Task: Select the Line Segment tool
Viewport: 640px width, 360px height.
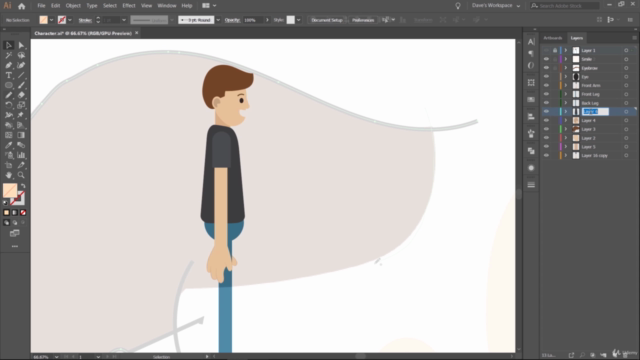Action: 21,76
